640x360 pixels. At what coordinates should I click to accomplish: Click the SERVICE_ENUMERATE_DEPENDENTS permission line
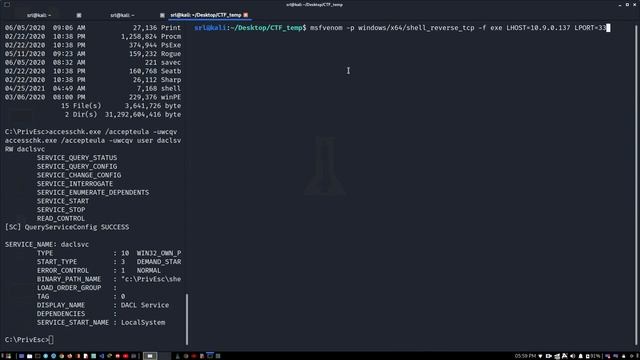pos(93,192)
